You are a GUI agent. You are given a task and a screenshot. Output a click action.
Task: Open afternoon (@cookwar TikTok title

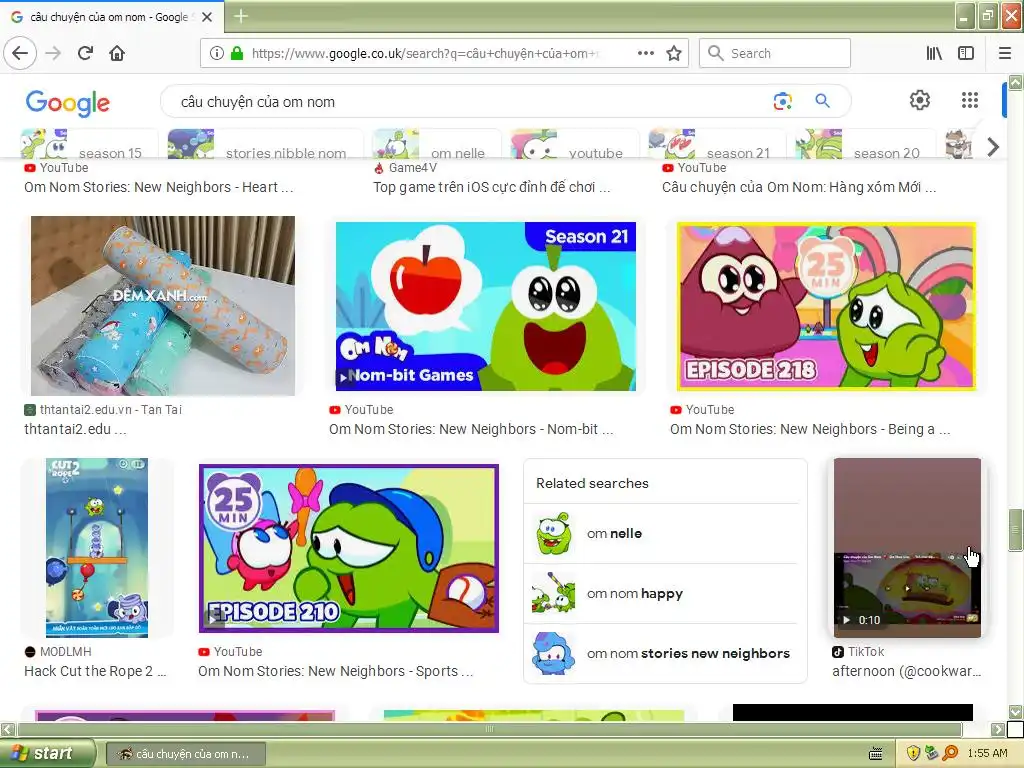point(906,671)
